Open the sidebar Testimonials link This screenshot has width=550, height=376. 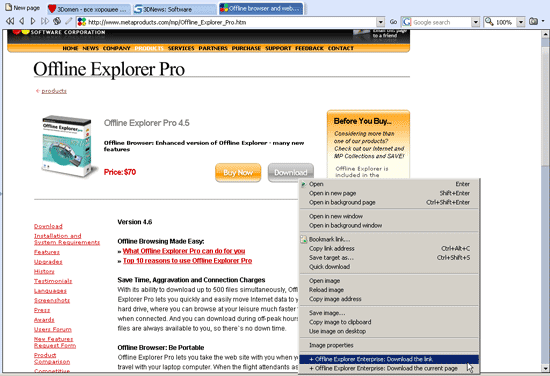pyautogui.click(x=53, y=281)
